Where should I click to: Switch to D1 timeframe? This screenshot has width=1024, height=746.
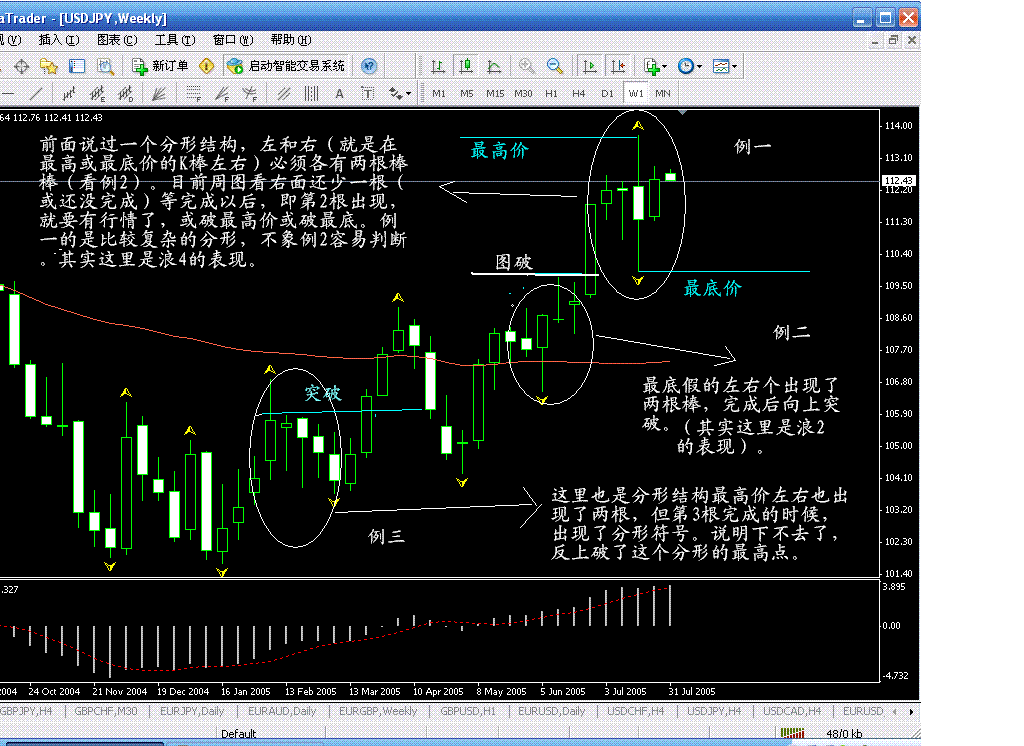(x=607, y=93)
